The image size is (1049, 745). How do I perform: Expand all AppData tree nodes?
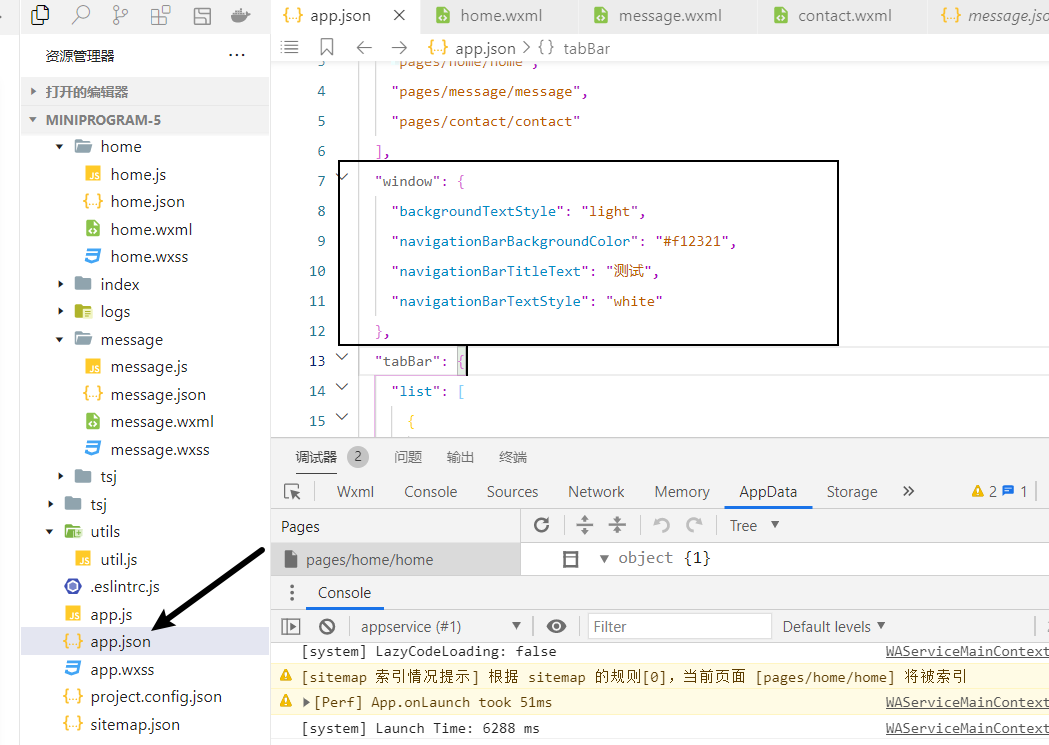(585, 525)
